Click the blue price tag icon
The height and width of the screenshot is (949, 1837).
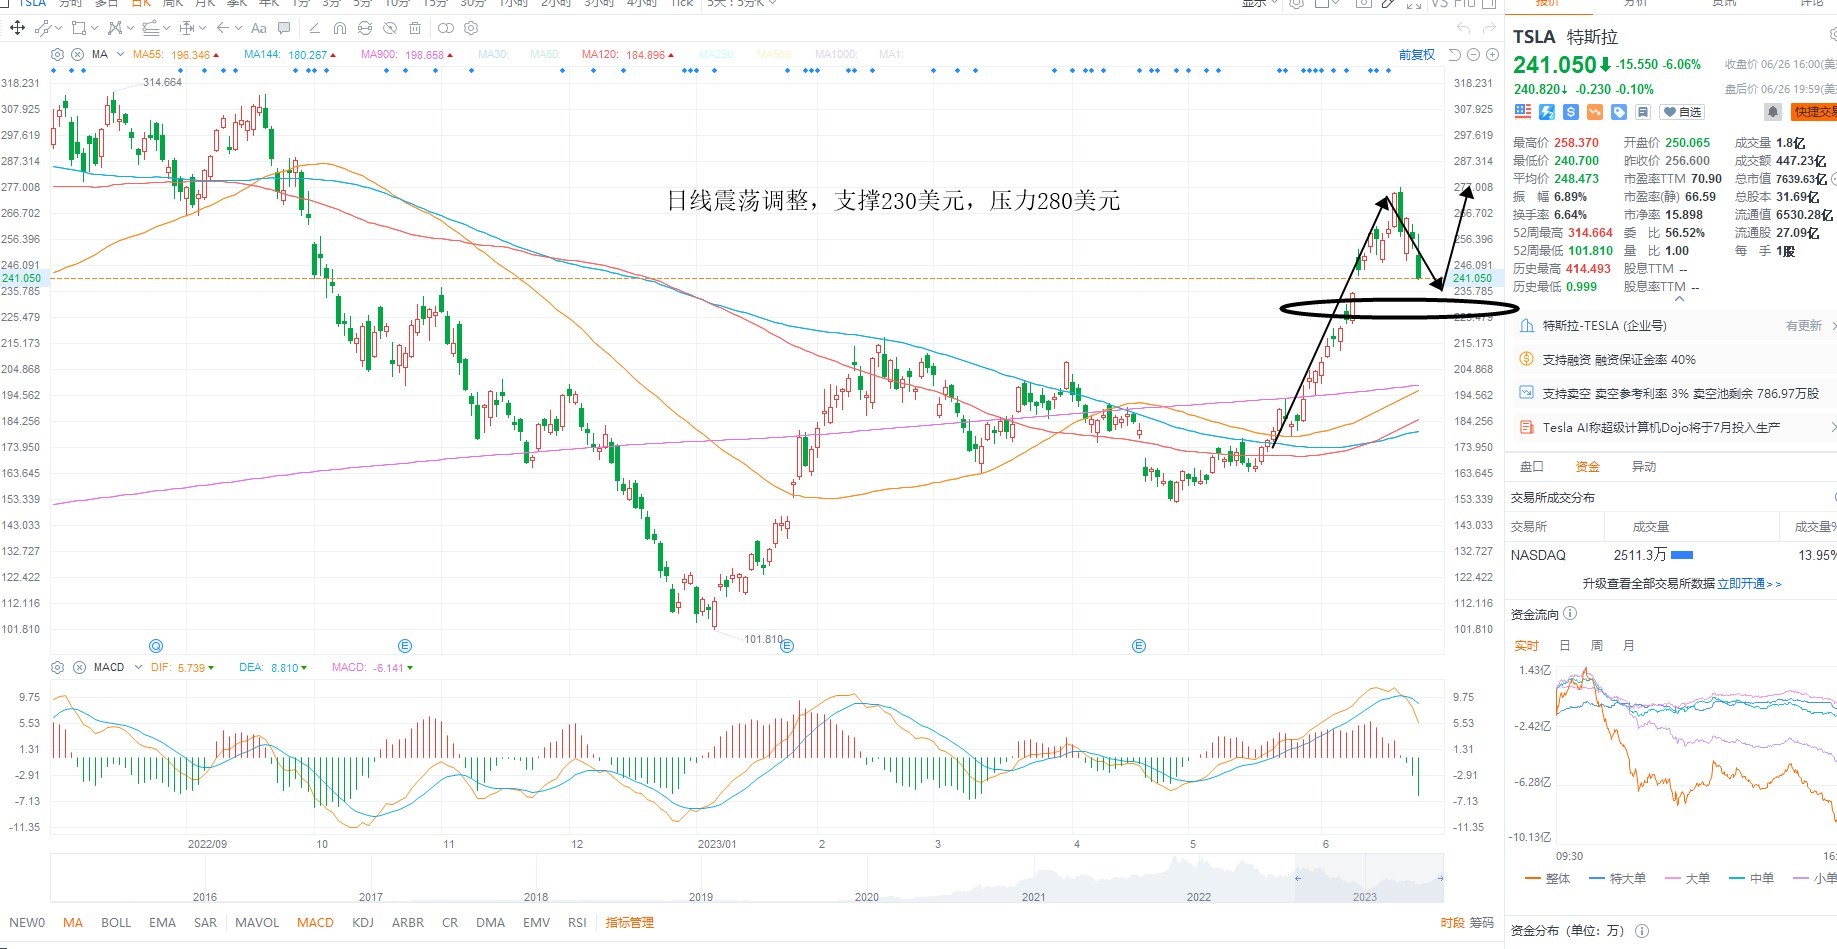[1619, 112]
